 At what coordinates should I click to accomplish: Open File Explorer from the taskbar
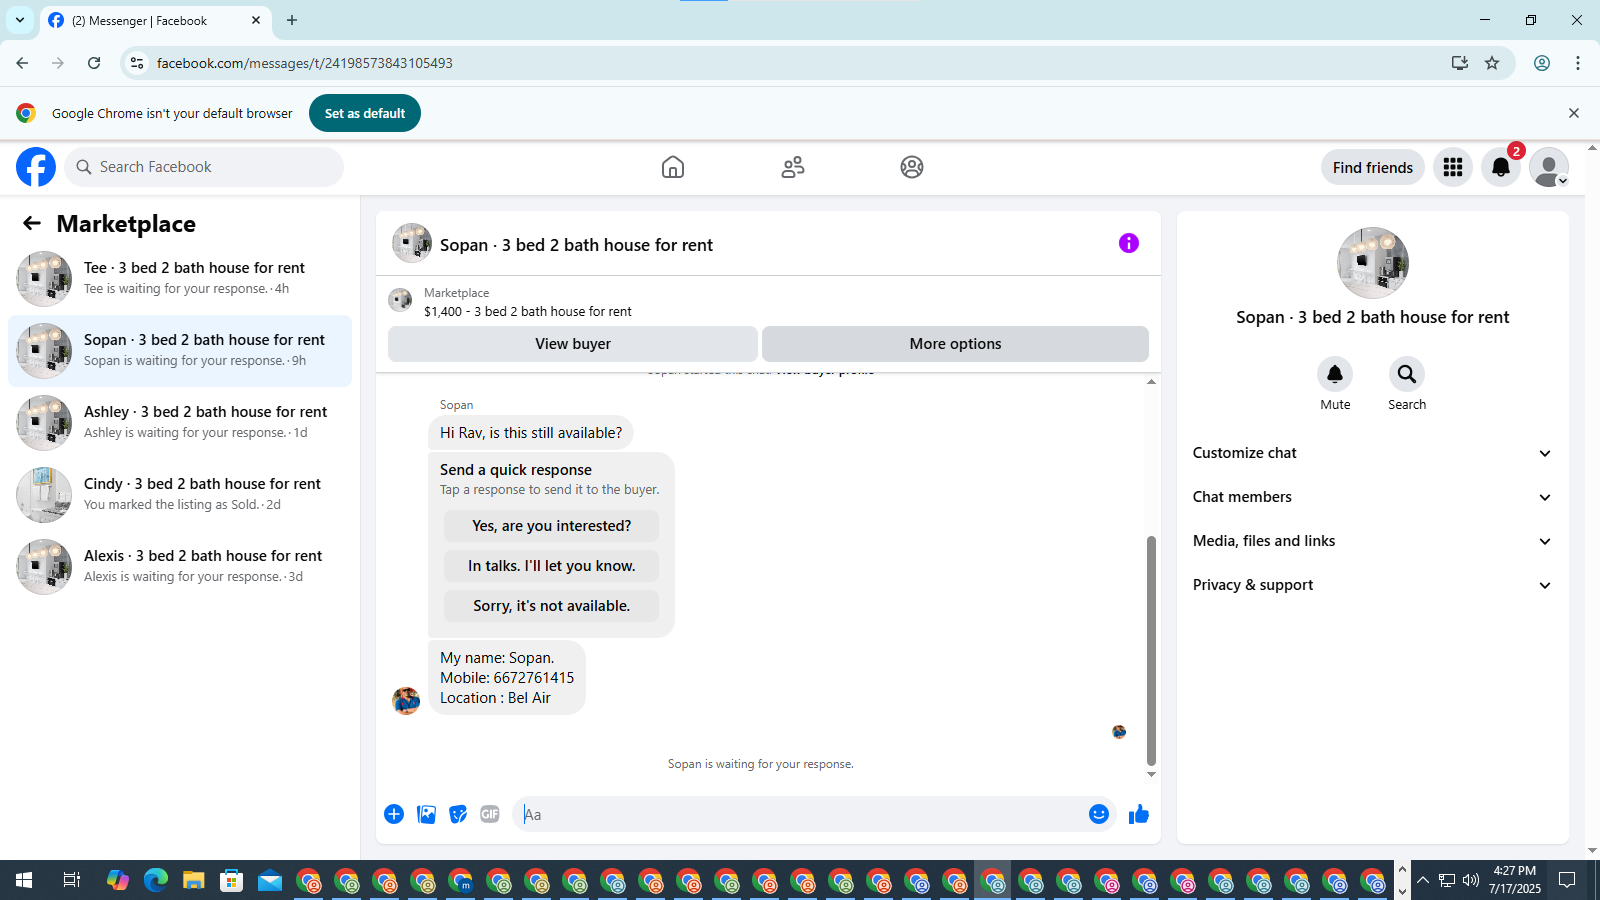pyautogui.click(x=194, y=880)
